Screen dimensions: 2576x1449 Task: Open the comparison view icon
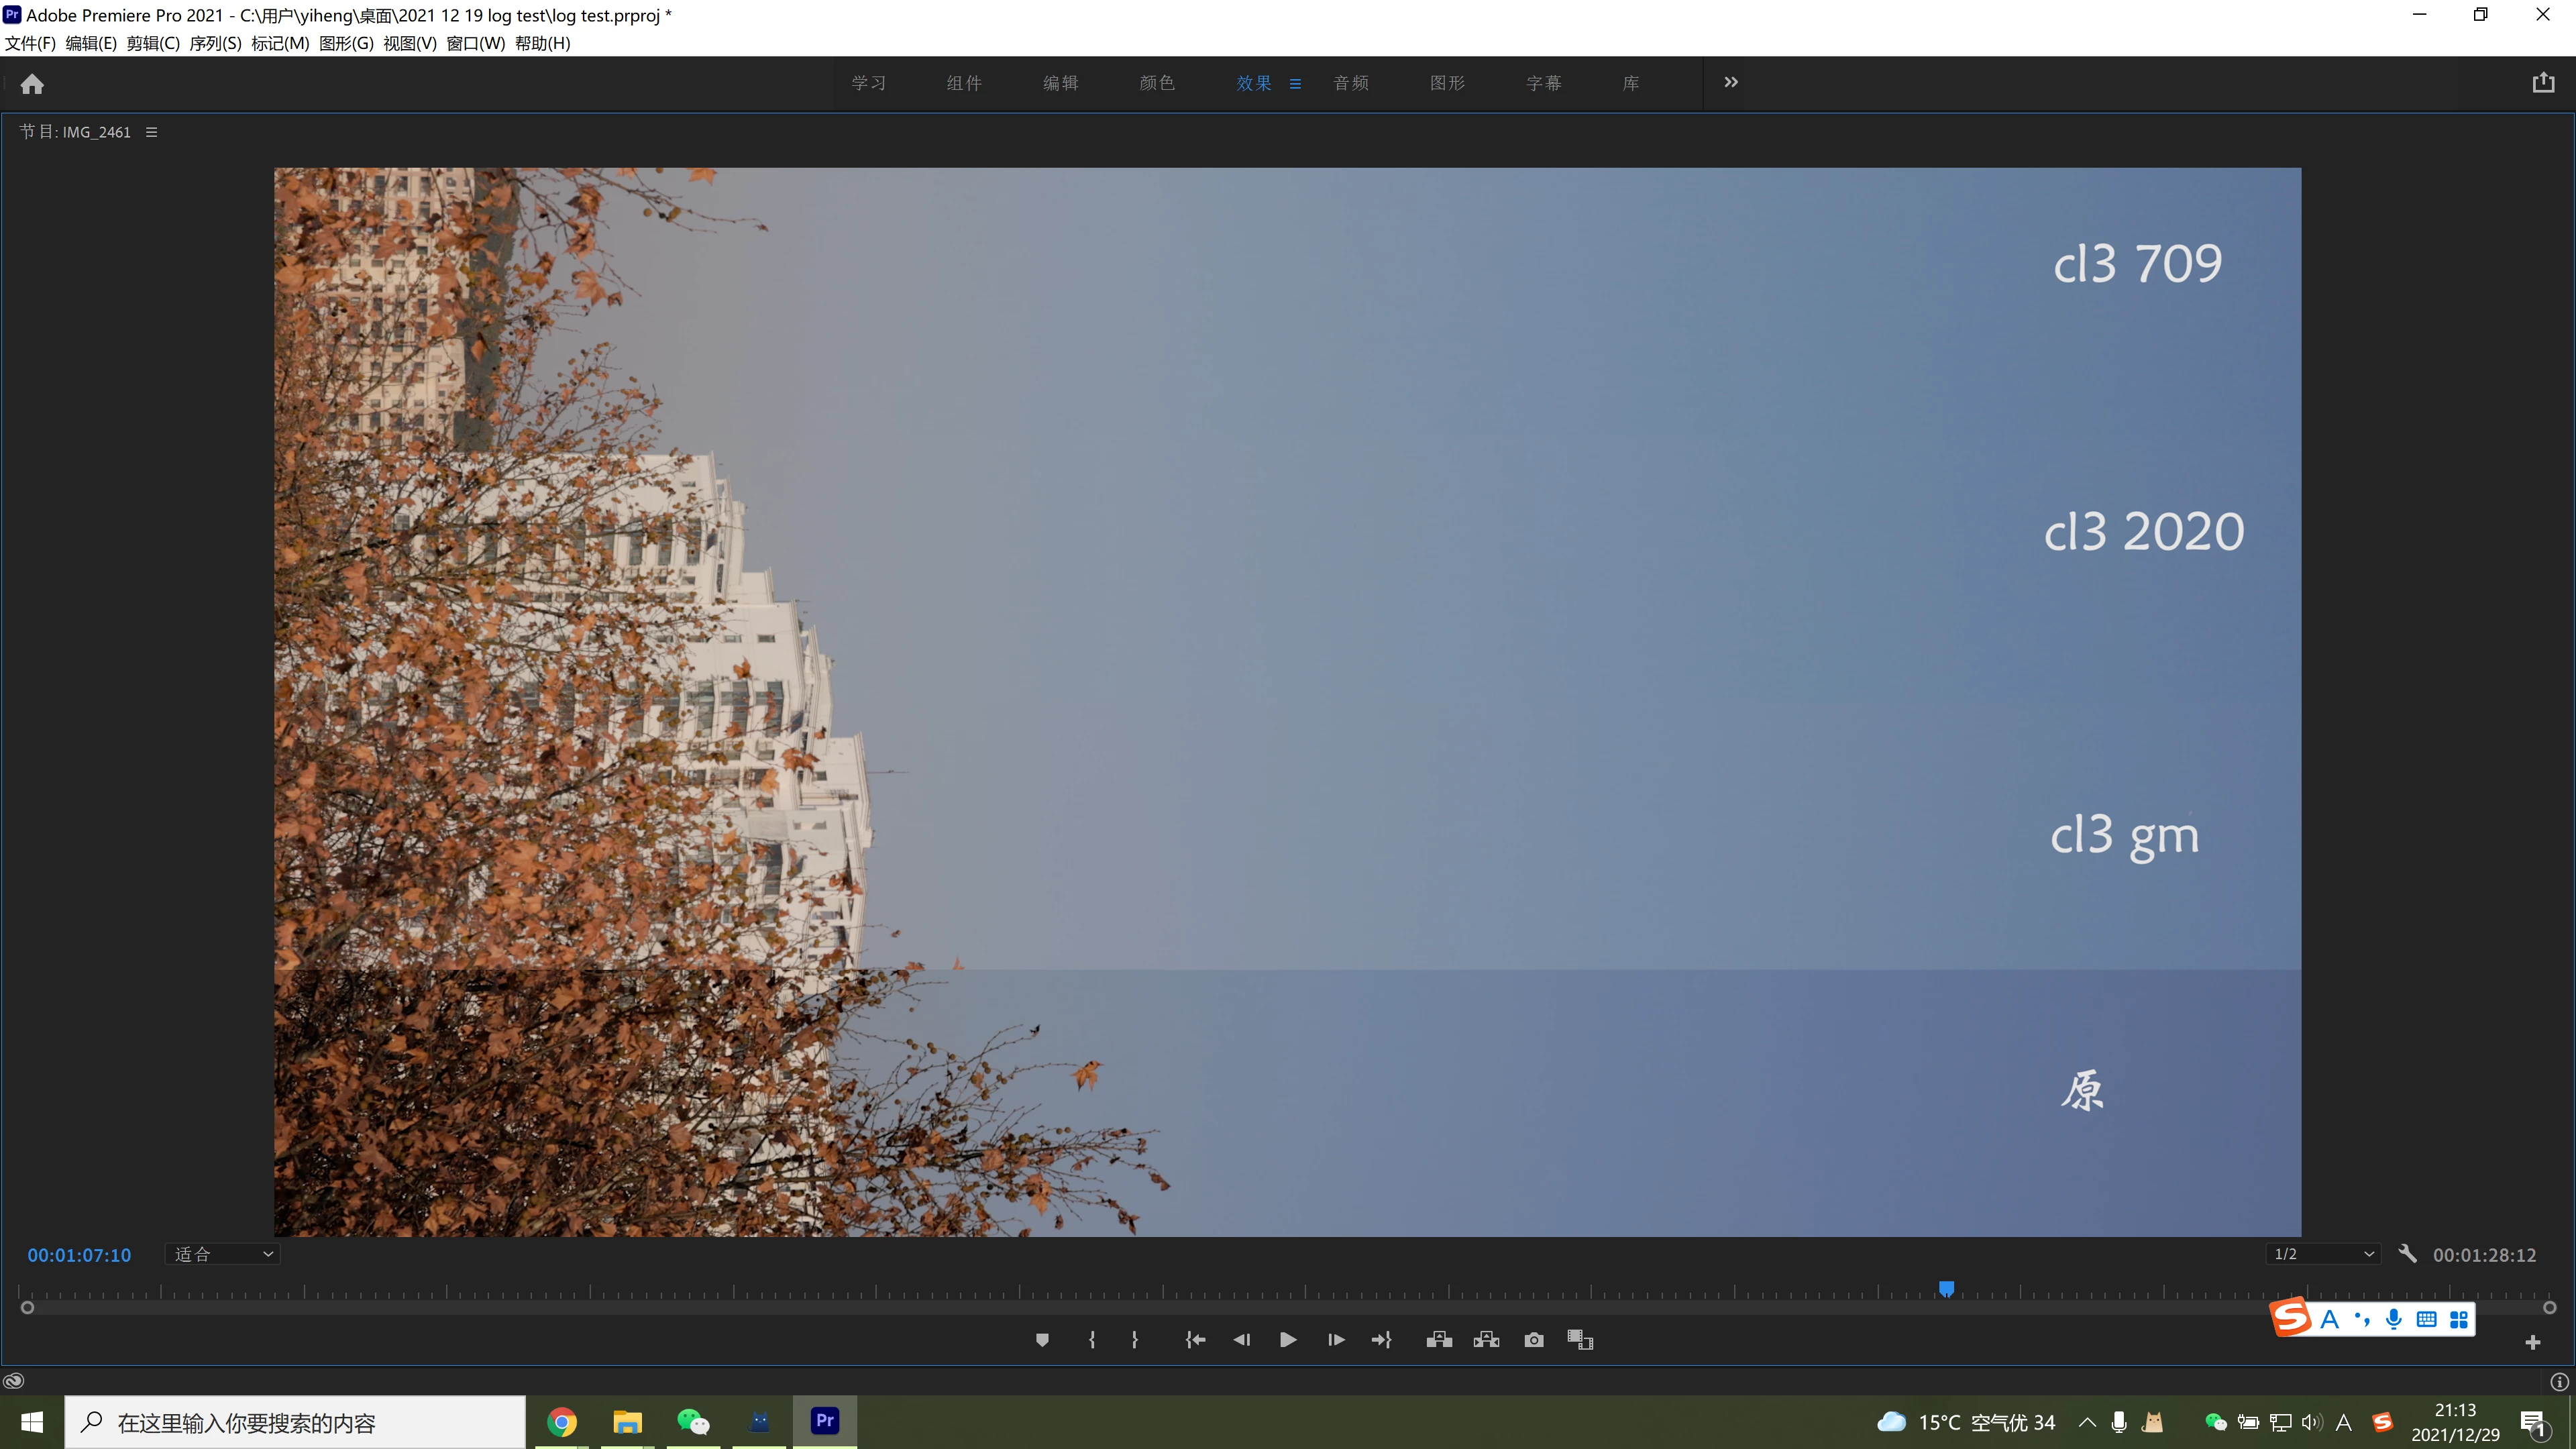coord(1580,1340)
